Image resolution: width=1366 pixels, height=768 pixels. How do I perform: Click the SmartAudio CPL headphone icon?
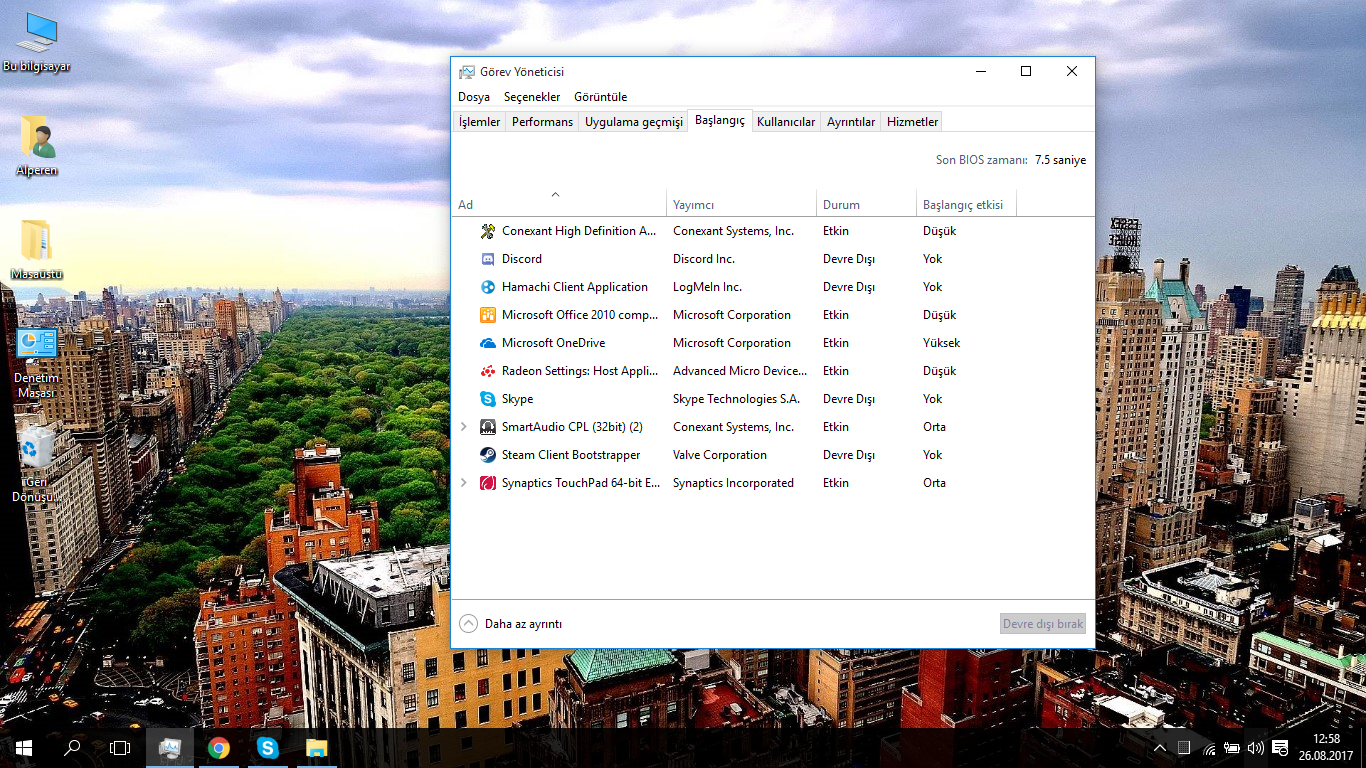[x=488, y=427]
